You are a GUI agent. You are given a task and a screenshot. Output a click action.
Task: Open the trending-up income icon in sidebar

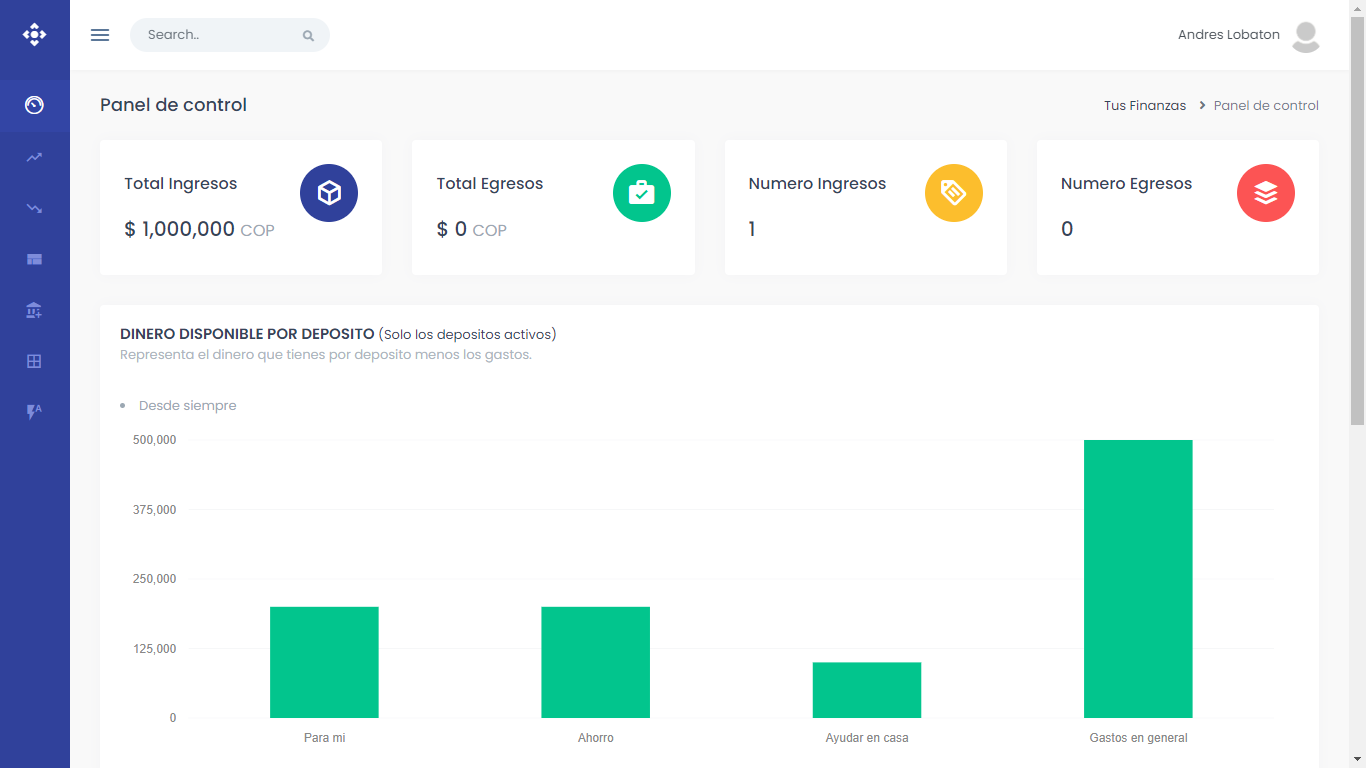pos(34,157)
